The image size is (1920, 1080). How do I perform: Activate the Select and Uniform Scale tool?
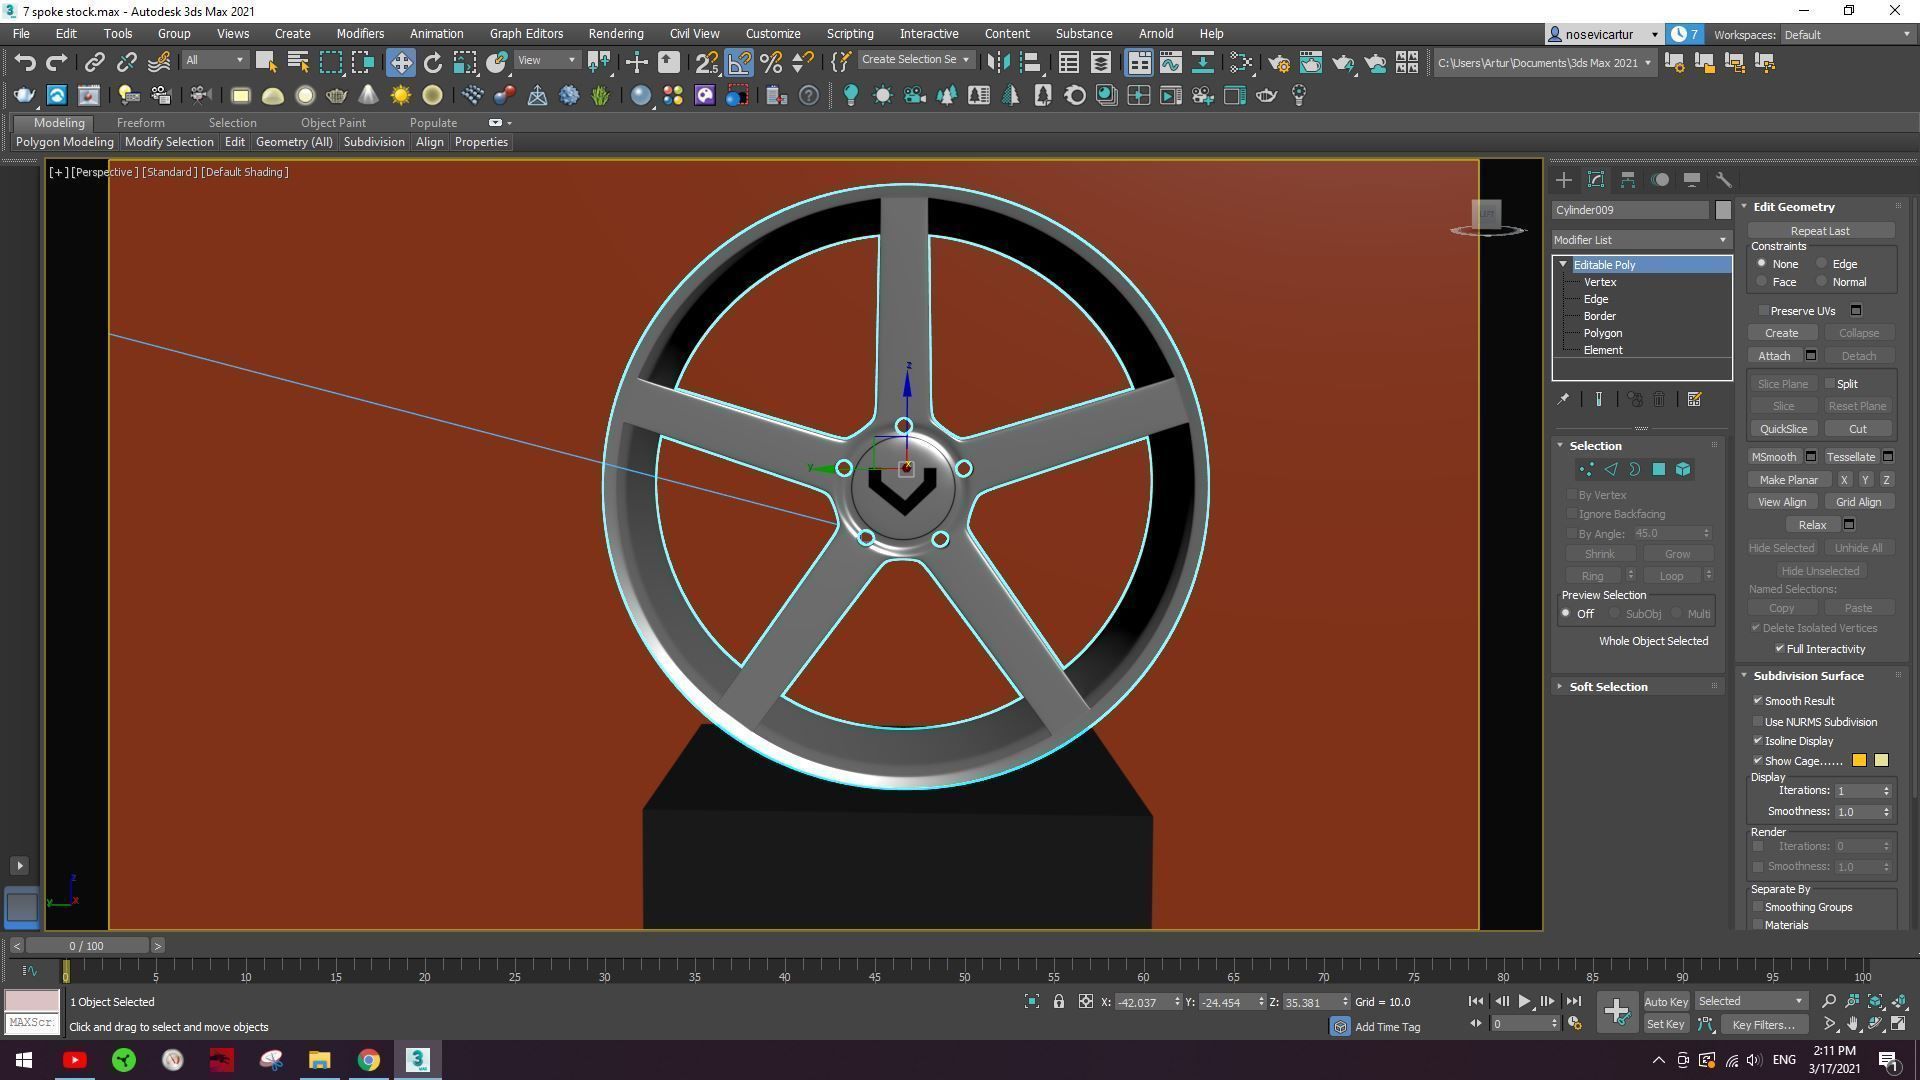464,62
